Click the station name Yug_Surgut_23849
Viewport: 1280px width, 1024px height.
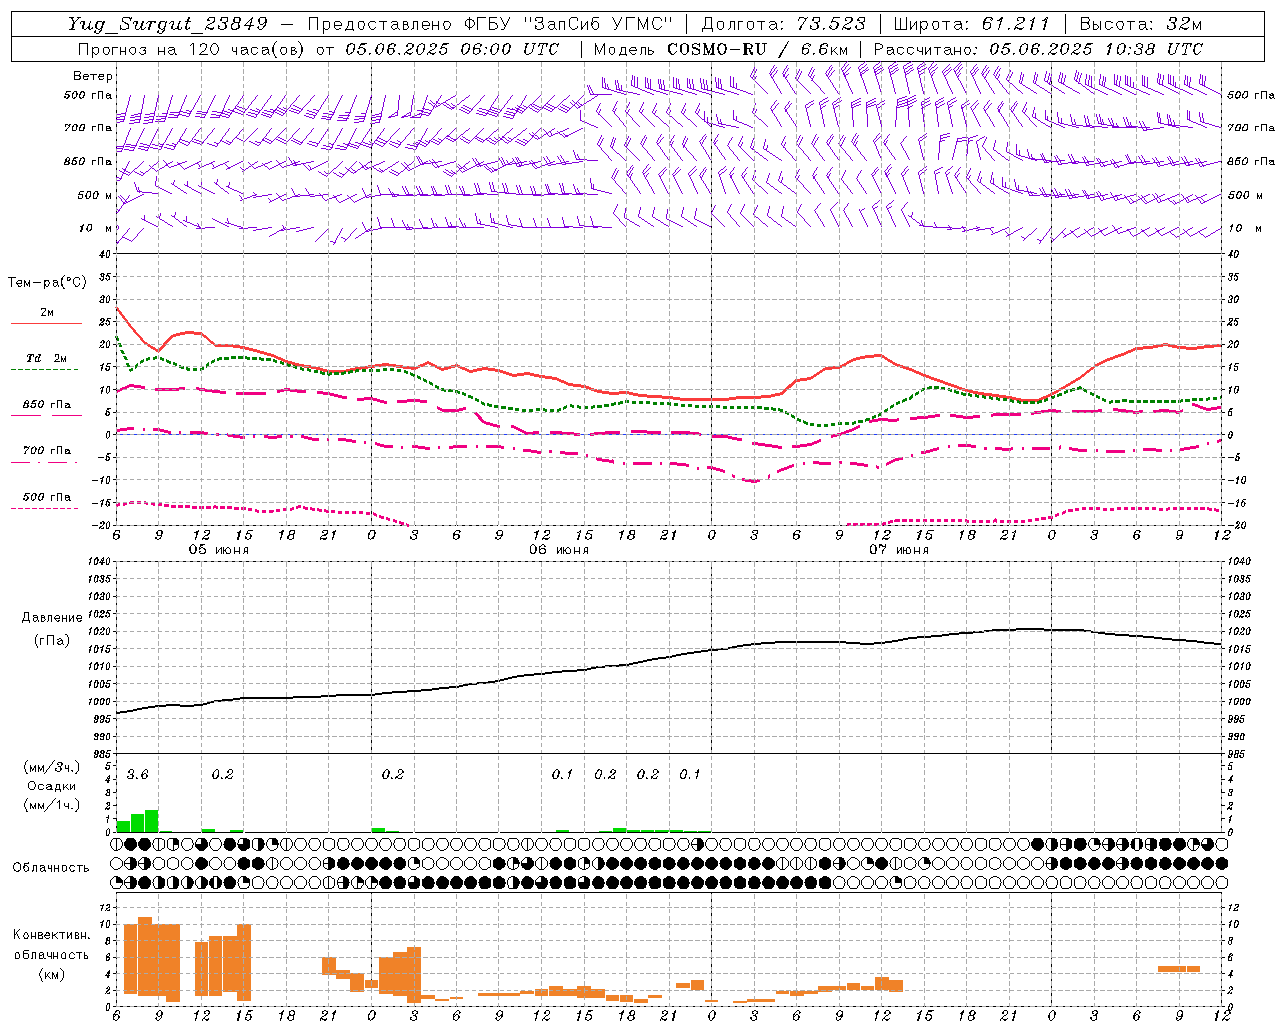coord(168,24)
